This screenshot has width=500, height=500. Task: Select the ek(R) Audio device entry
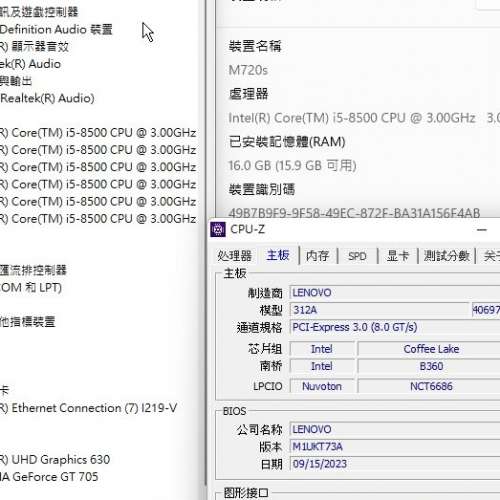coord(30,64)
